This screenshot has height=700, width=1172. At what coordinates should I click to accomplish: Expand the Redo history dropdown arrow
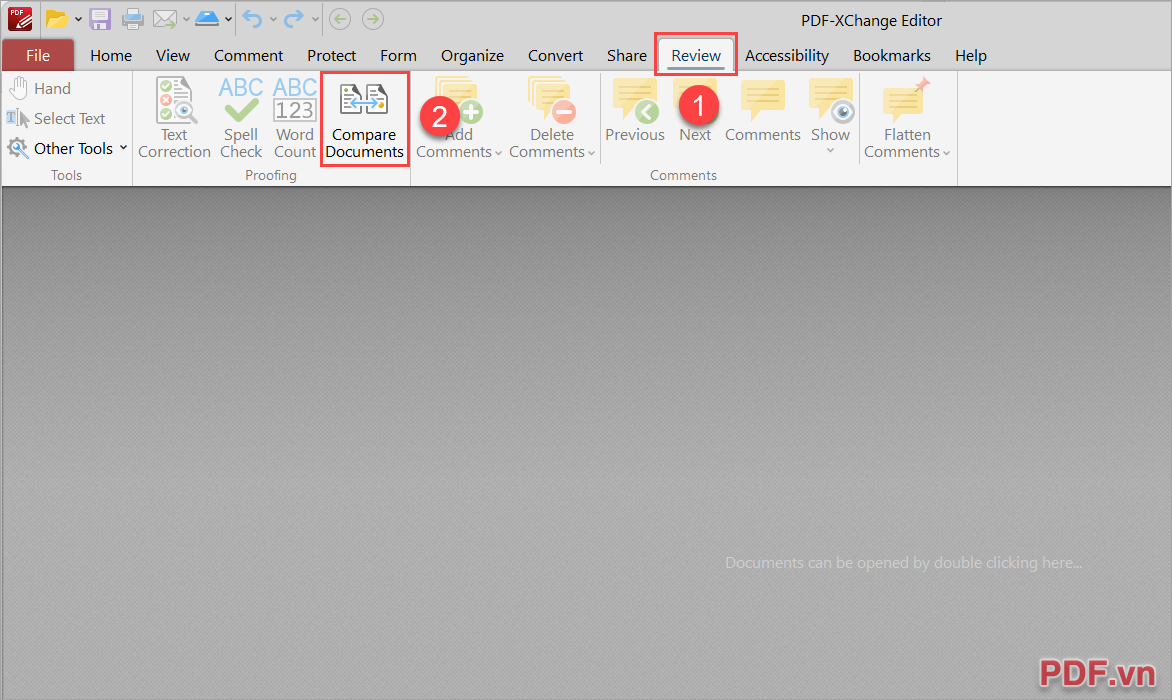point(315,19)
